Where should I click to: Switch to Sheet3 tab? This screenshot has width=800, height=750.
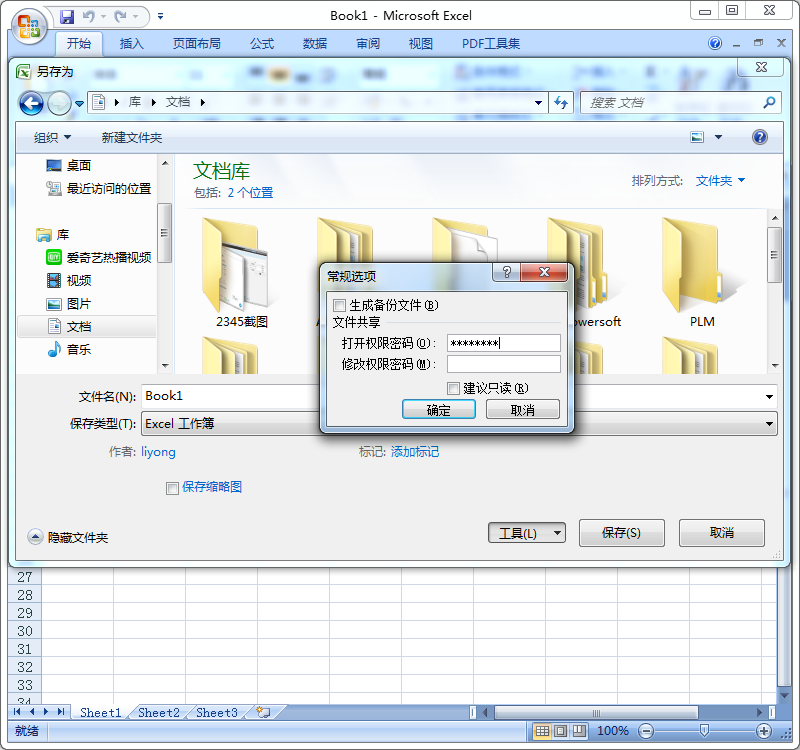point(217,713)
